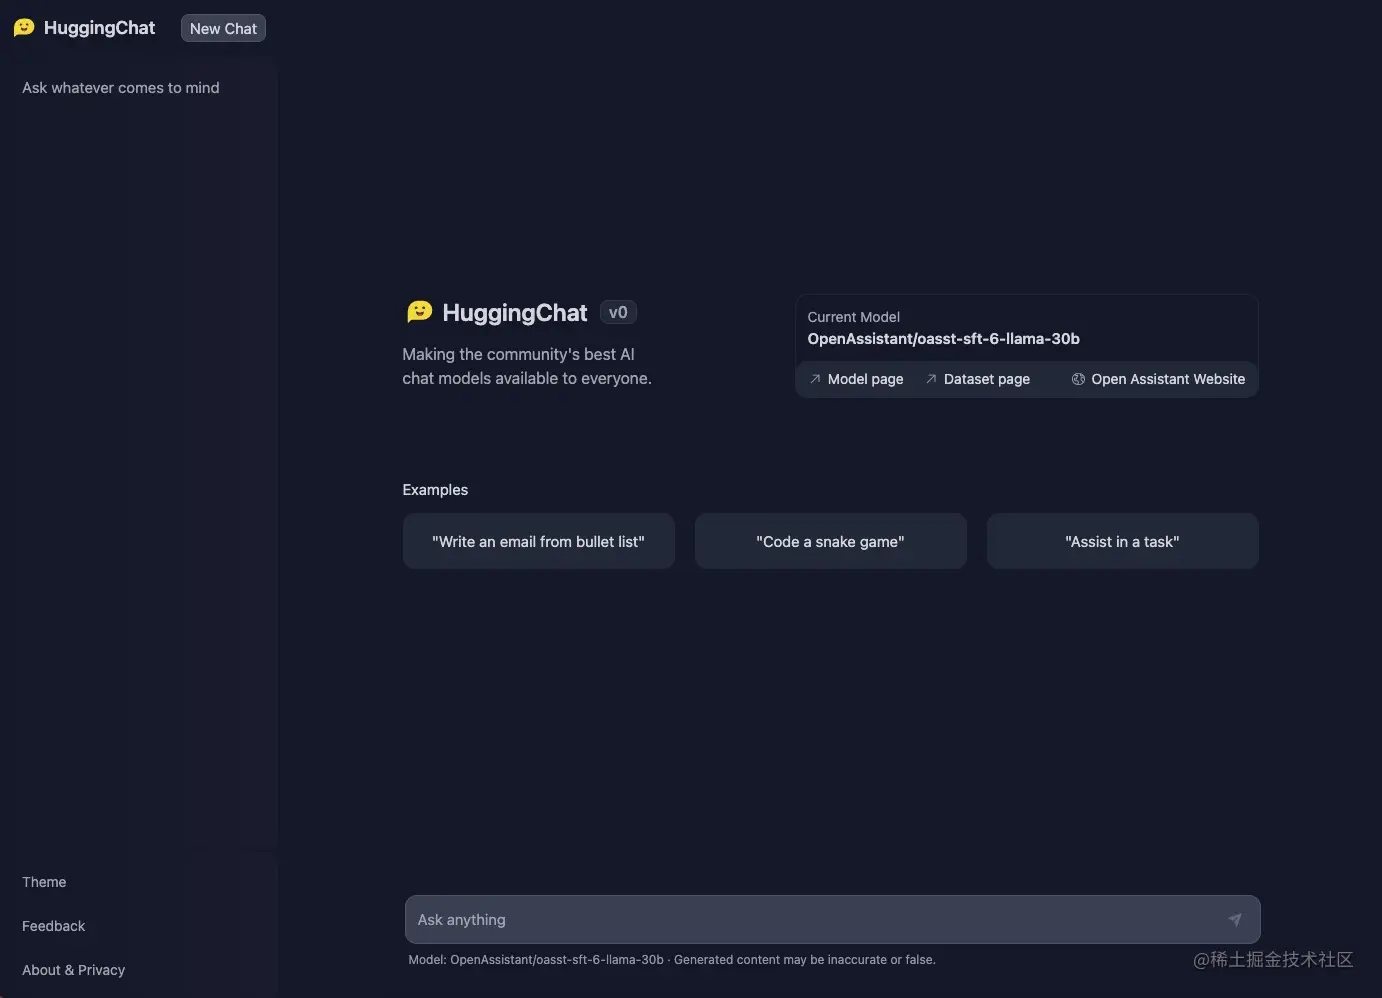Choose example "Assist in a task"
The image size is (1382, 998).
point(1122,541)
